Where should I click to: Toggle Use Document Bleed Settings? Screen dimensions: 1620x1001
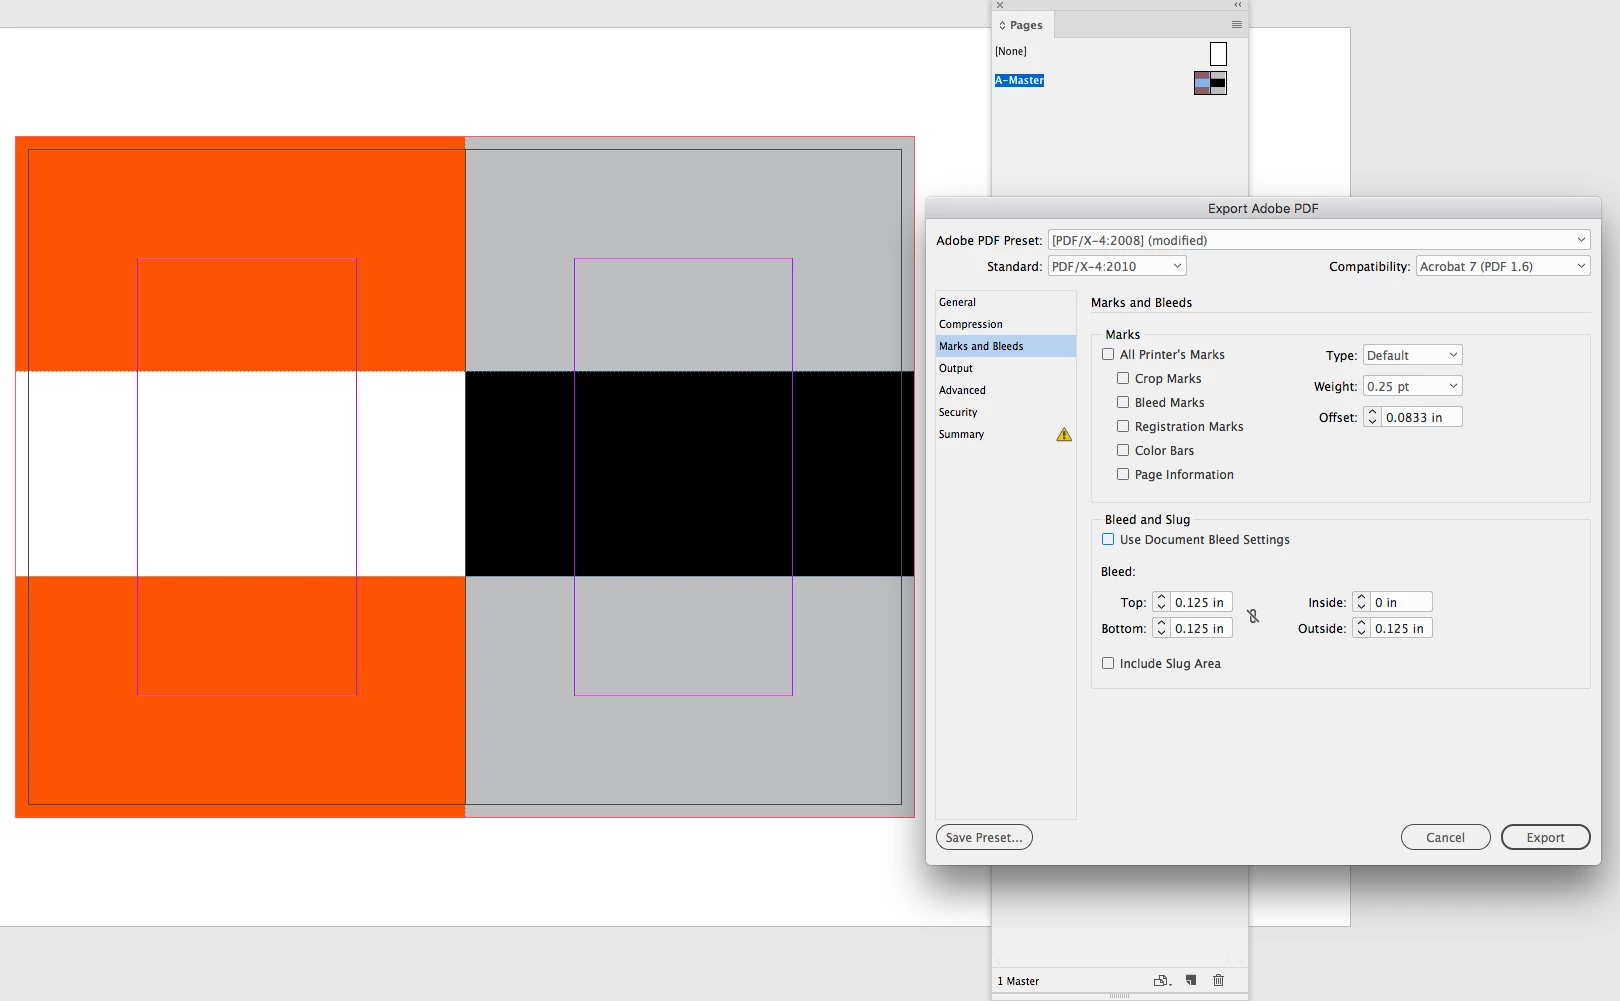pos(1108,539)
